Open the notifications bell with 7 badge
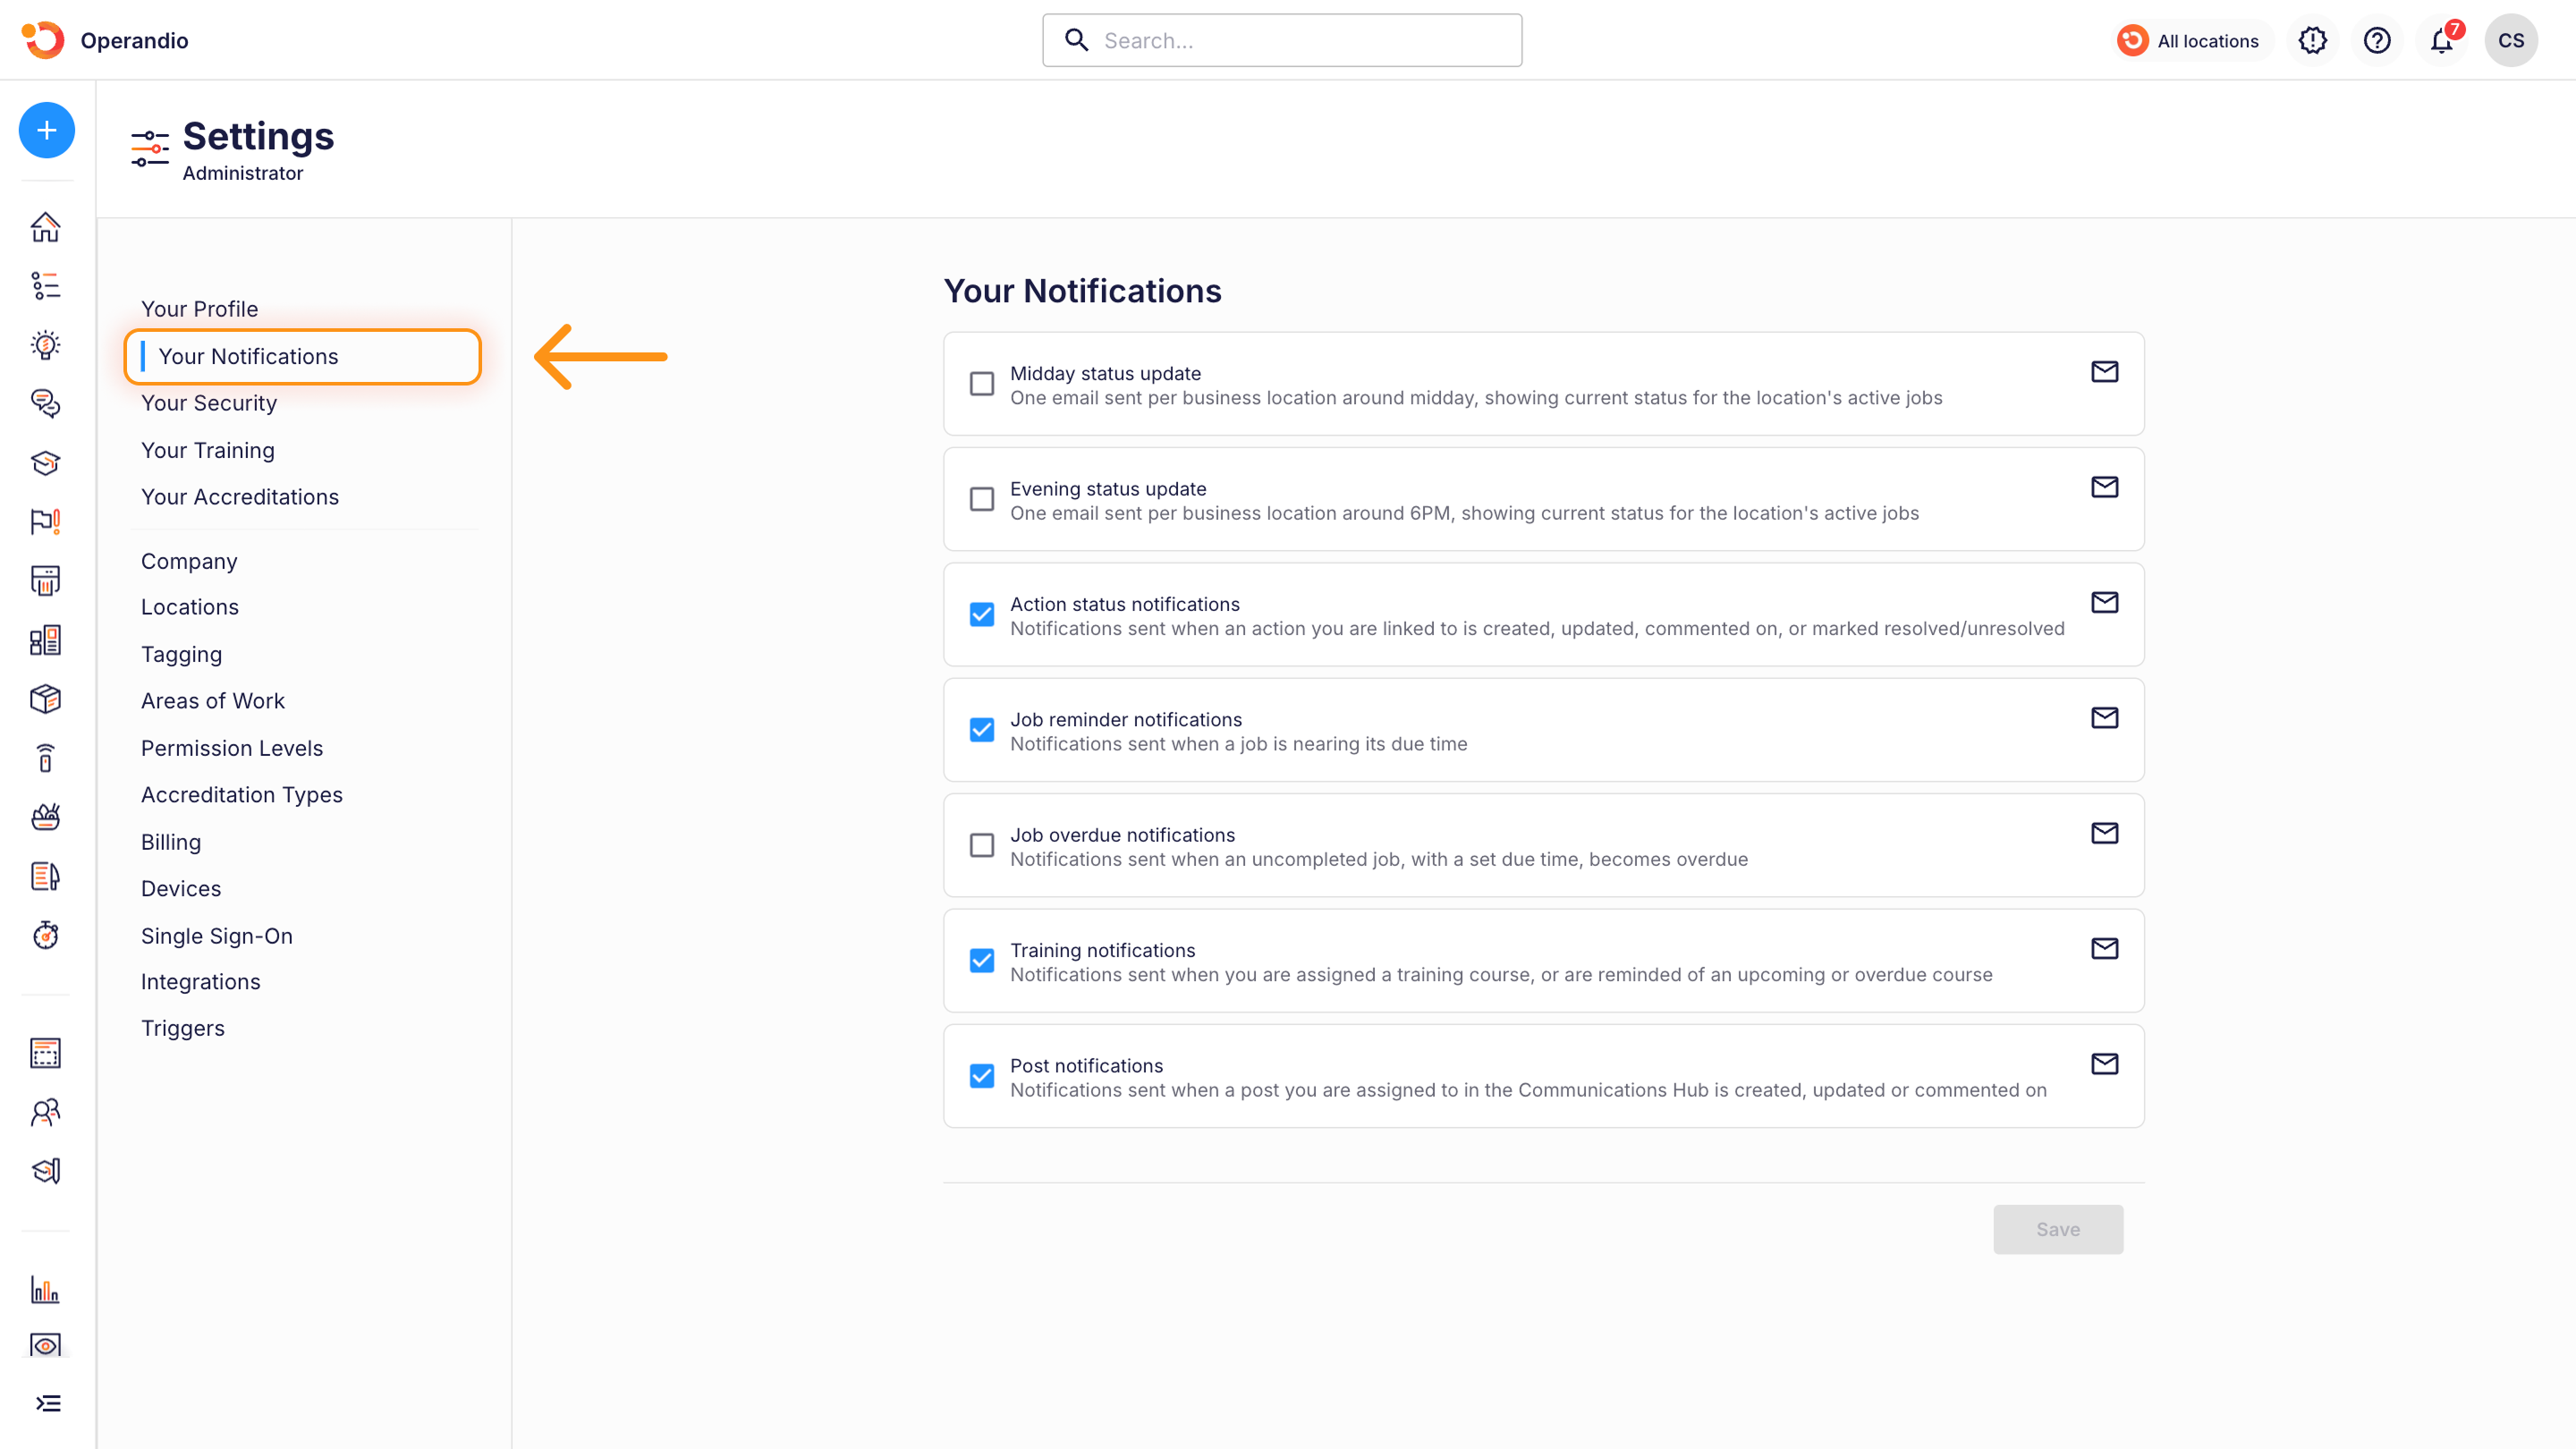The height and width of the screenshot is (1449, 2576). 2442,41
